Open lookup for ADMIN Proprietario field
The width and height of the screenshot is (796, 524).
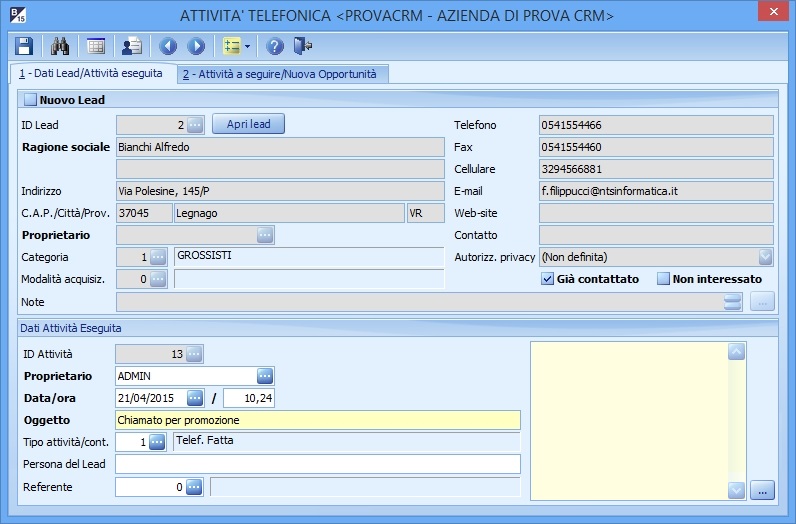click(x=265, y=376)
